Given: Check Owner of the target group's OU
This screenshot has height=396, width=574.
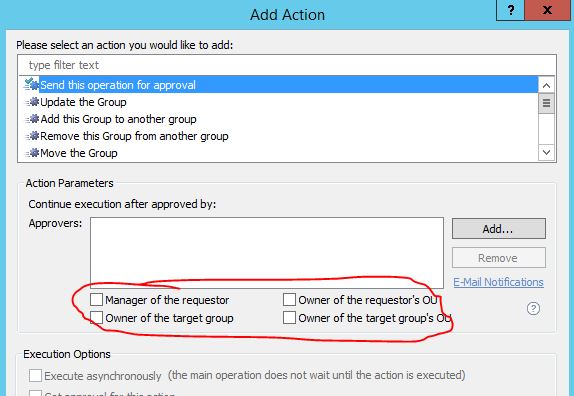Looking at the screenshot, I should 289,318.
